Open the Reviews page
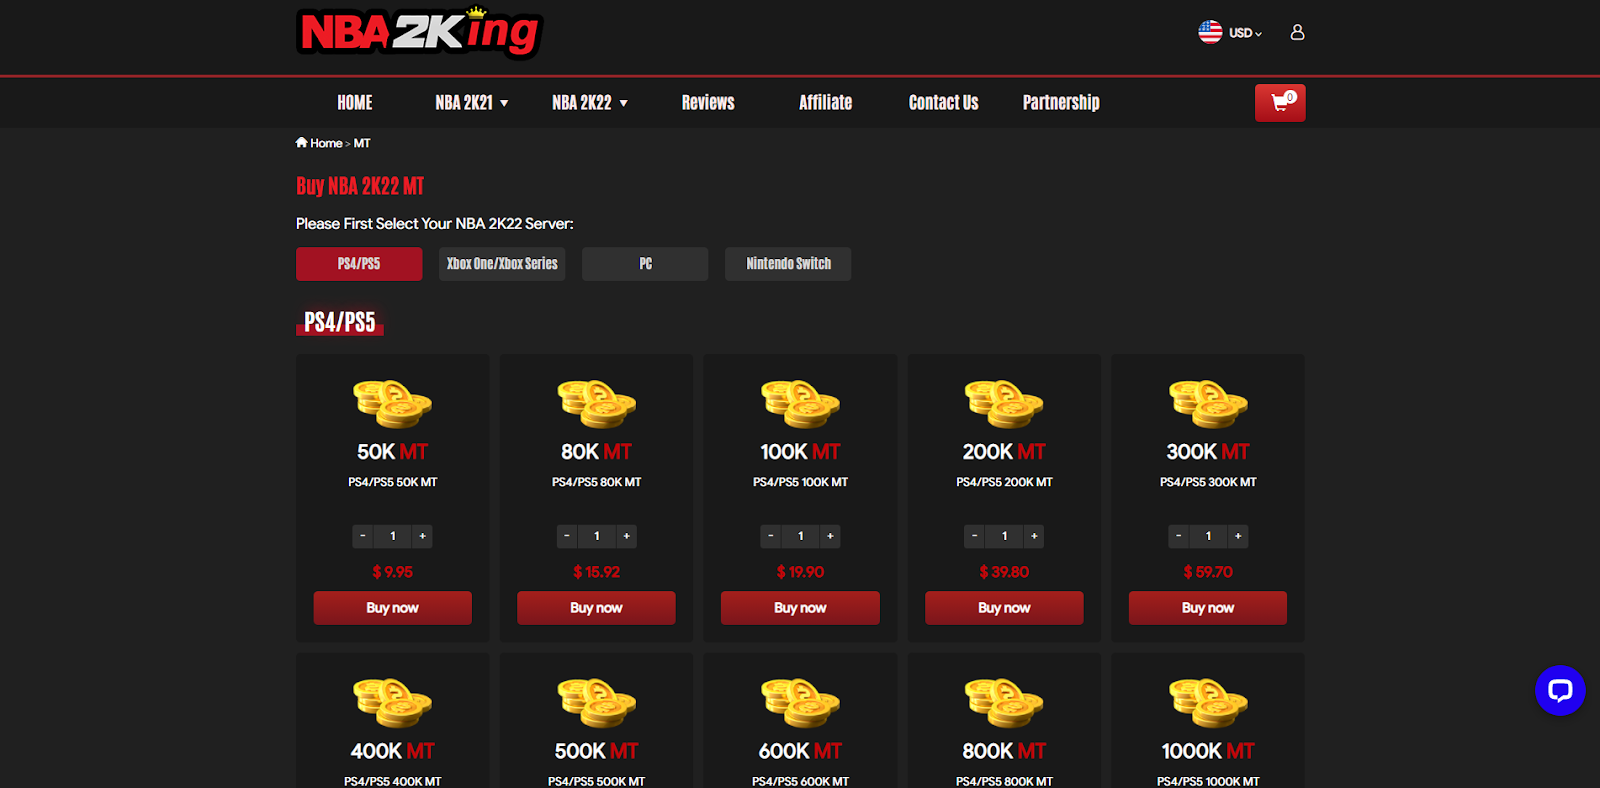This screenshot has width=1600, height=788. [x=708, y=103]
